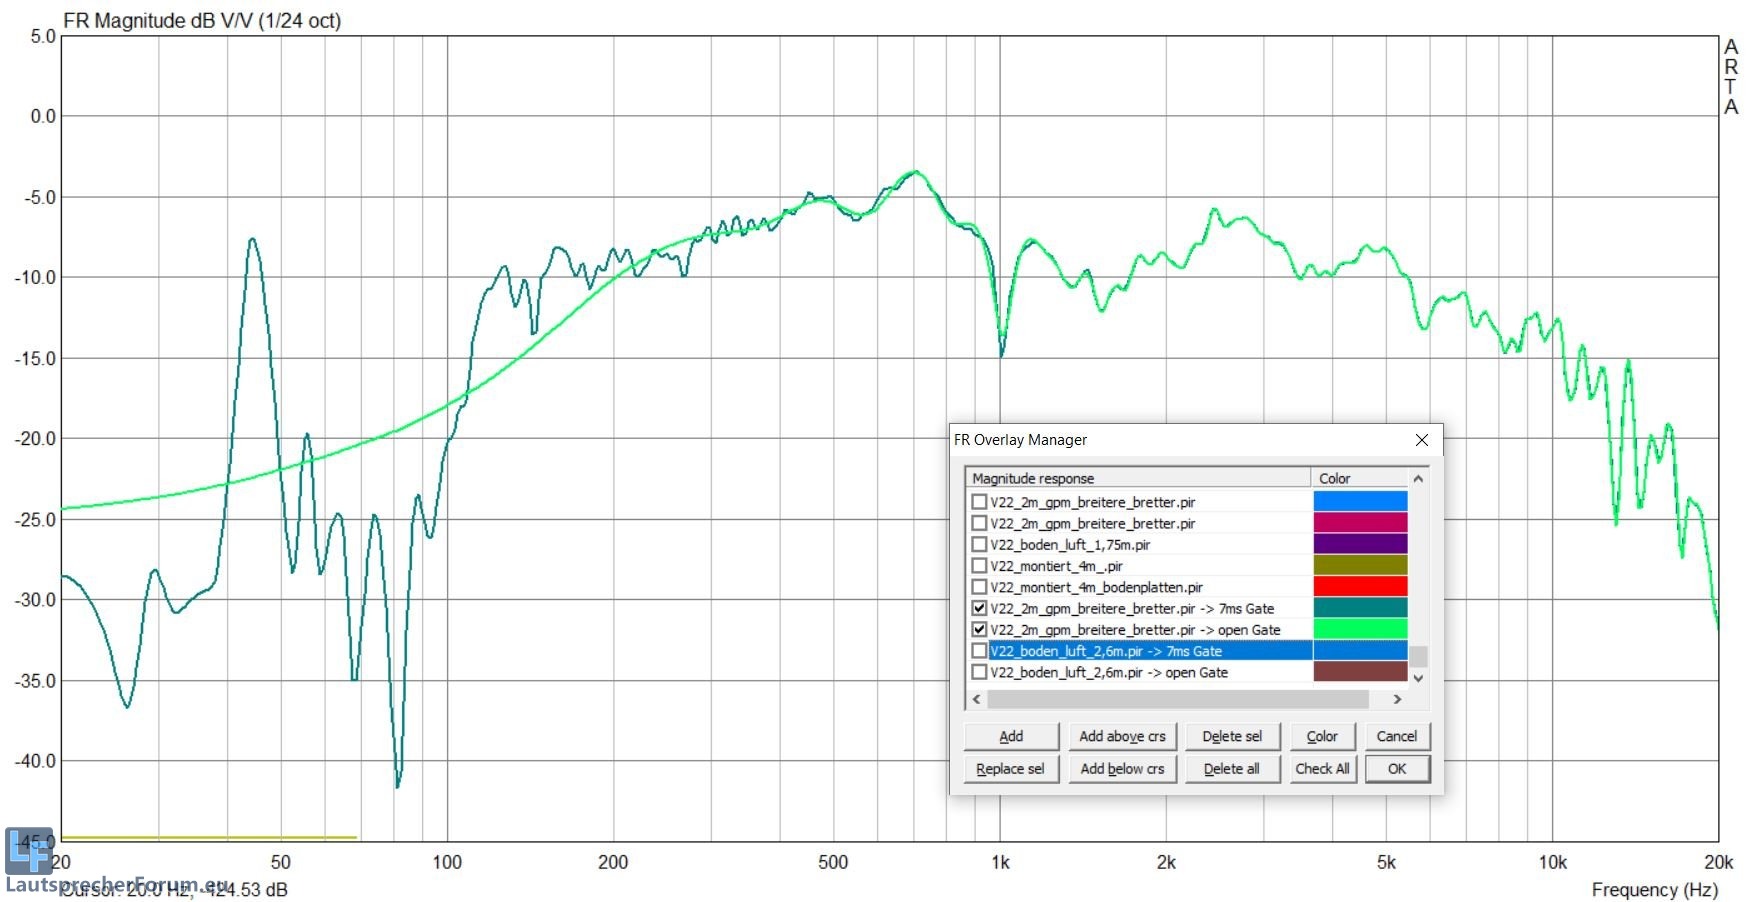Viewport: 1760px width, 902px height.
Task: Check the V22_boden_luft_1,75m.pir overlay box
Action: [x=979, y=545]
